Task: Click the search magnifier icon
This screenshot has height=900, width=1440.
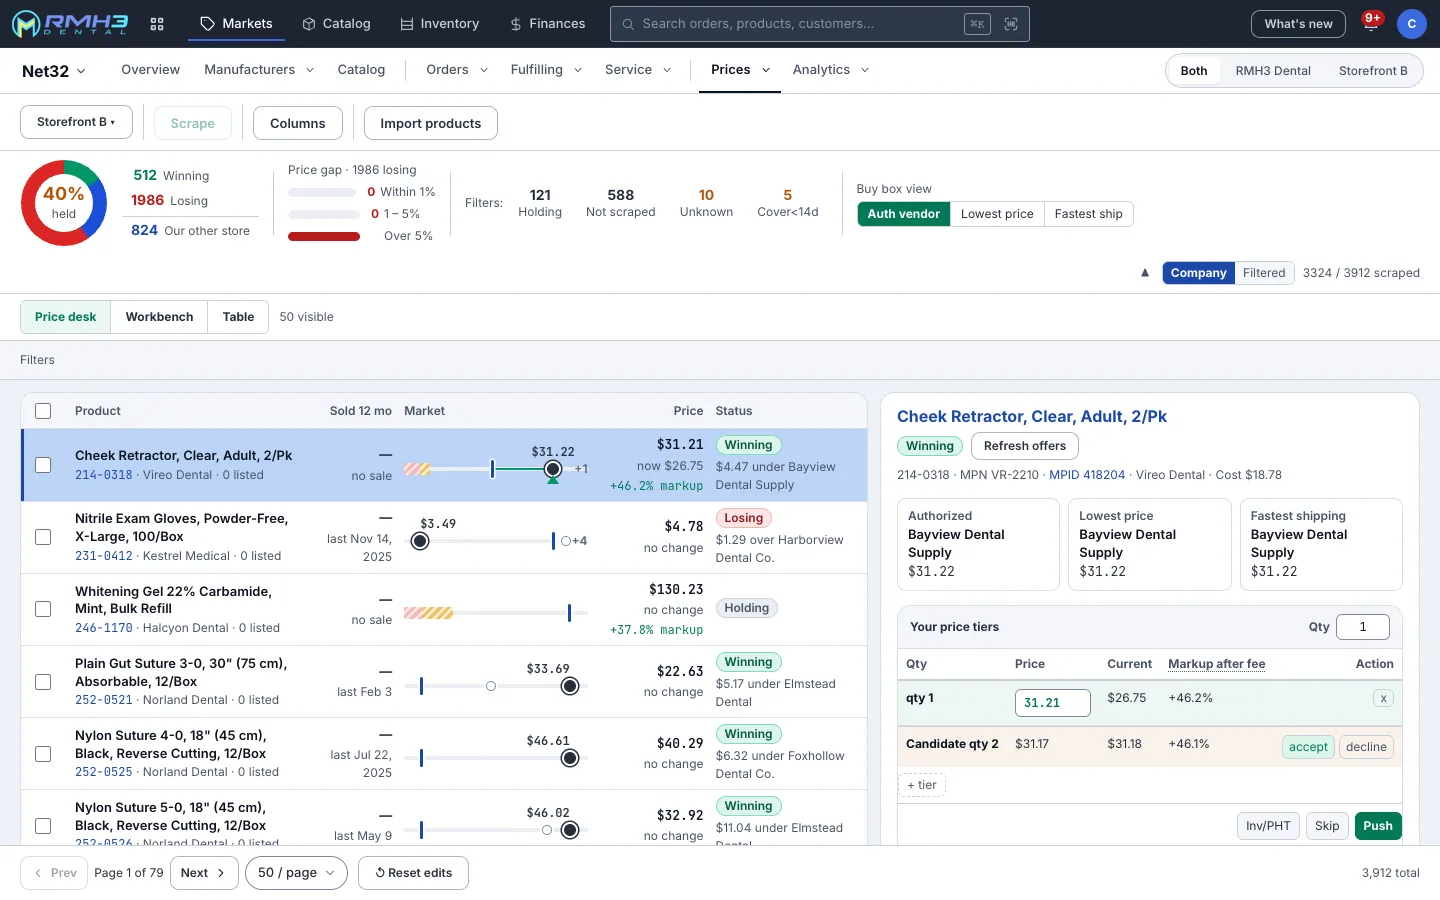Action: click(x=628, y=24)
